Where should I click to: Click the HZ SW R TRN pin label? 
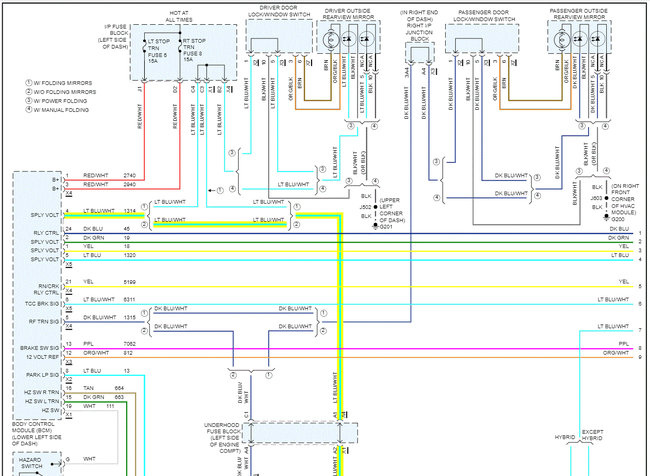[x=41, y=393]
